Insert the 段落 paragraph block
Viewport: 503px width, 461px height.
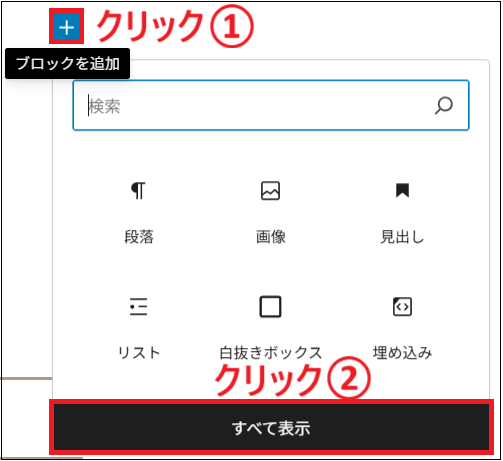[139, 212]
